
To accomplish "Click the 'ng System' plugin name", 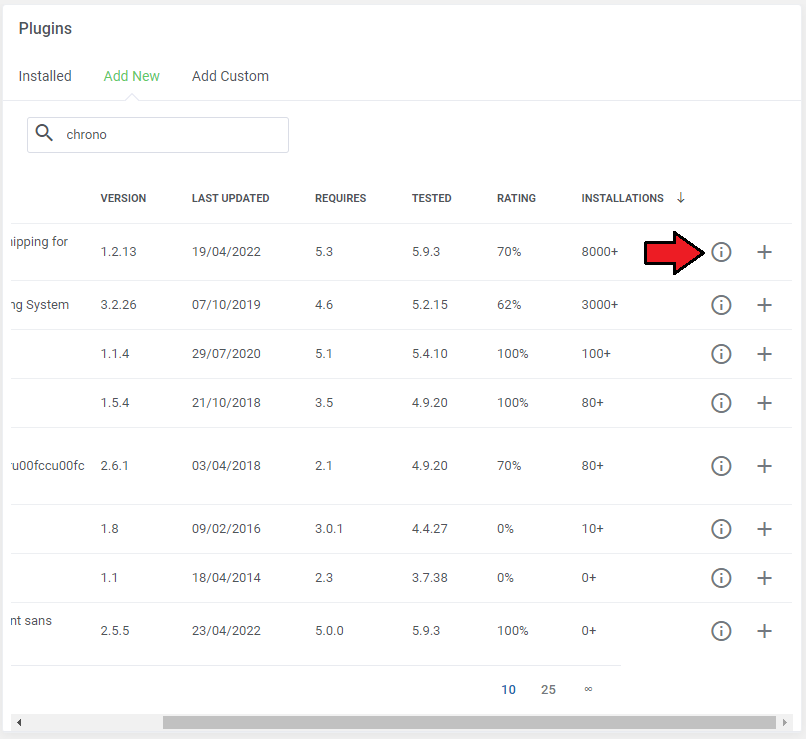I will tap(40, 305).
